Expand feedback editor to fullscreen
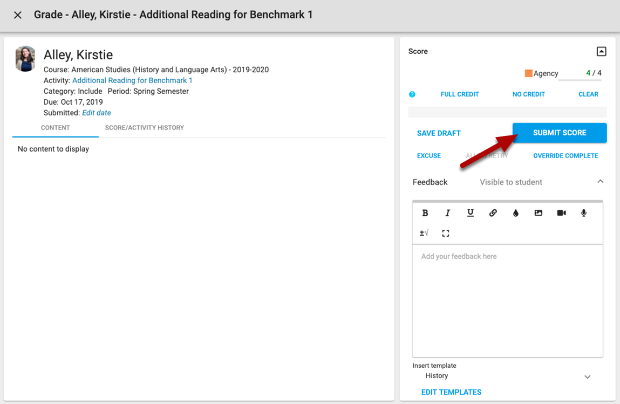Image resolution: width=620 pixels, height=404 pixels. pyautogui.click(x=446, y=233)
